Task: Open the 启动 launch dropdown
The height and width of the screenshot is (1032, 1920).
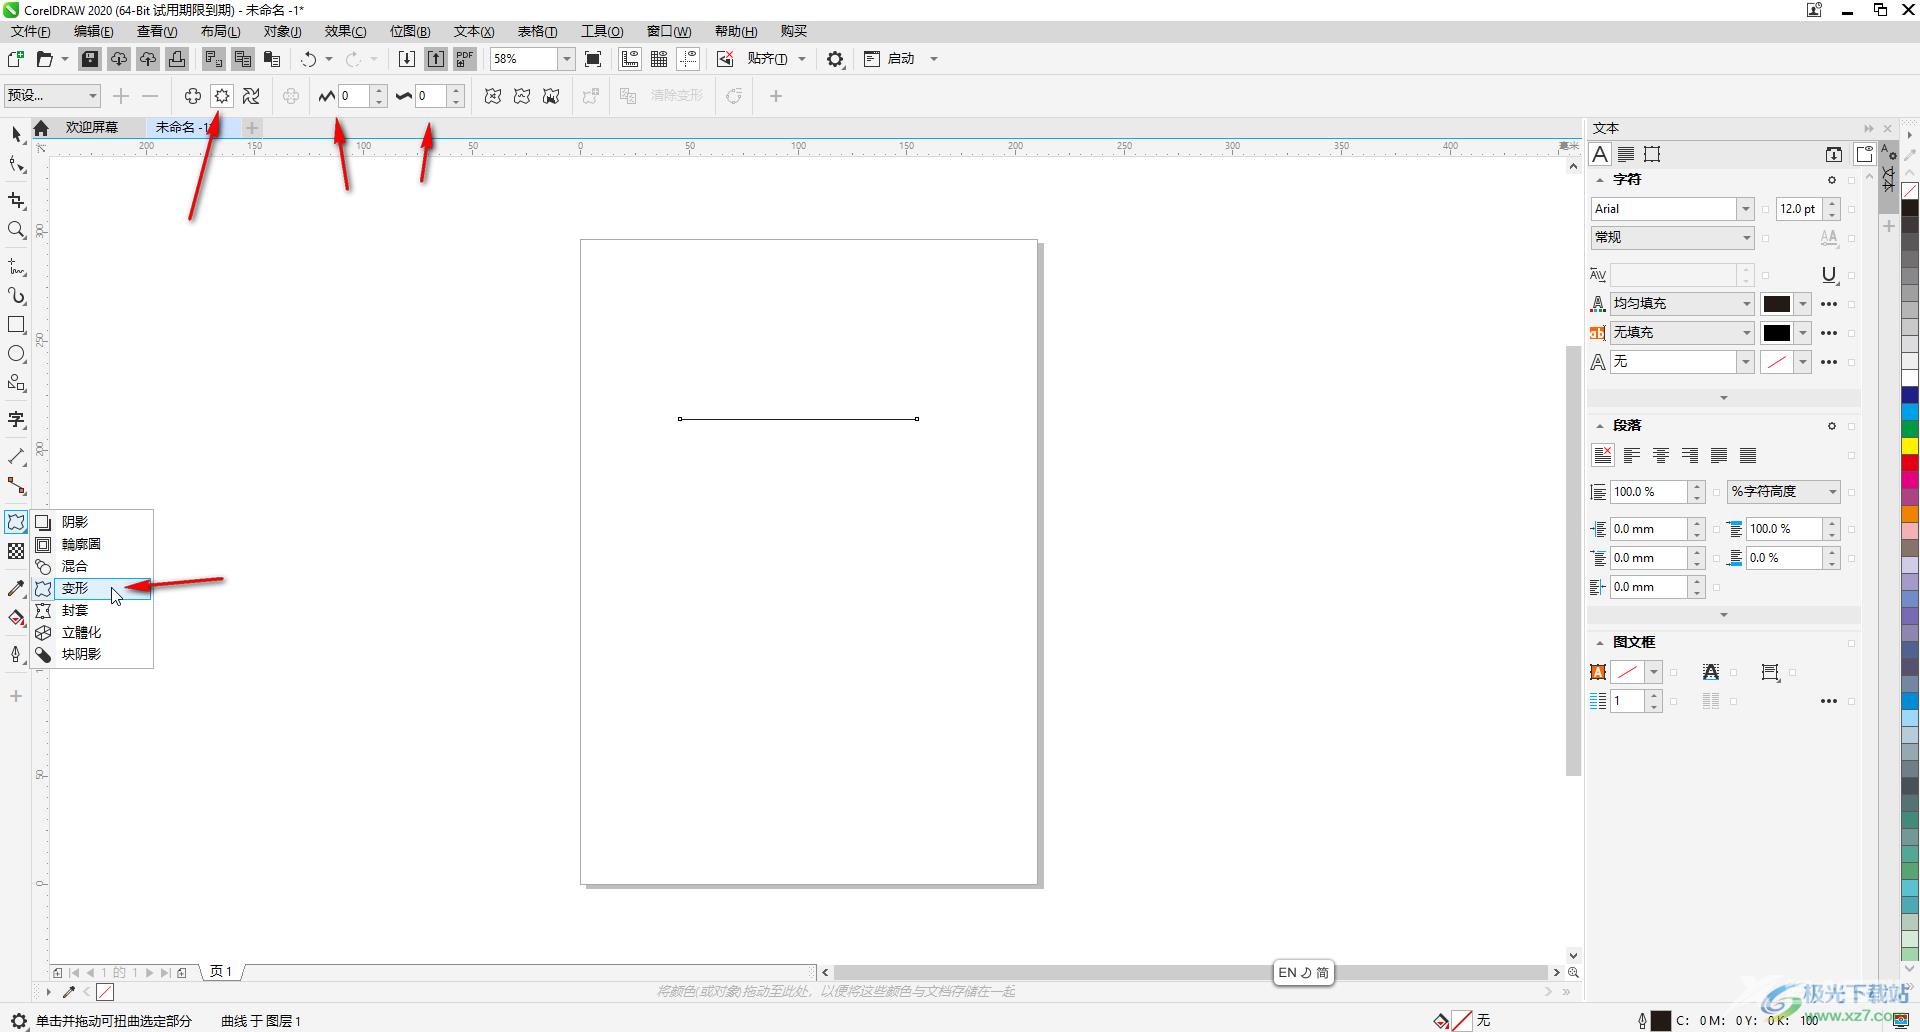Action: [934, 59]
